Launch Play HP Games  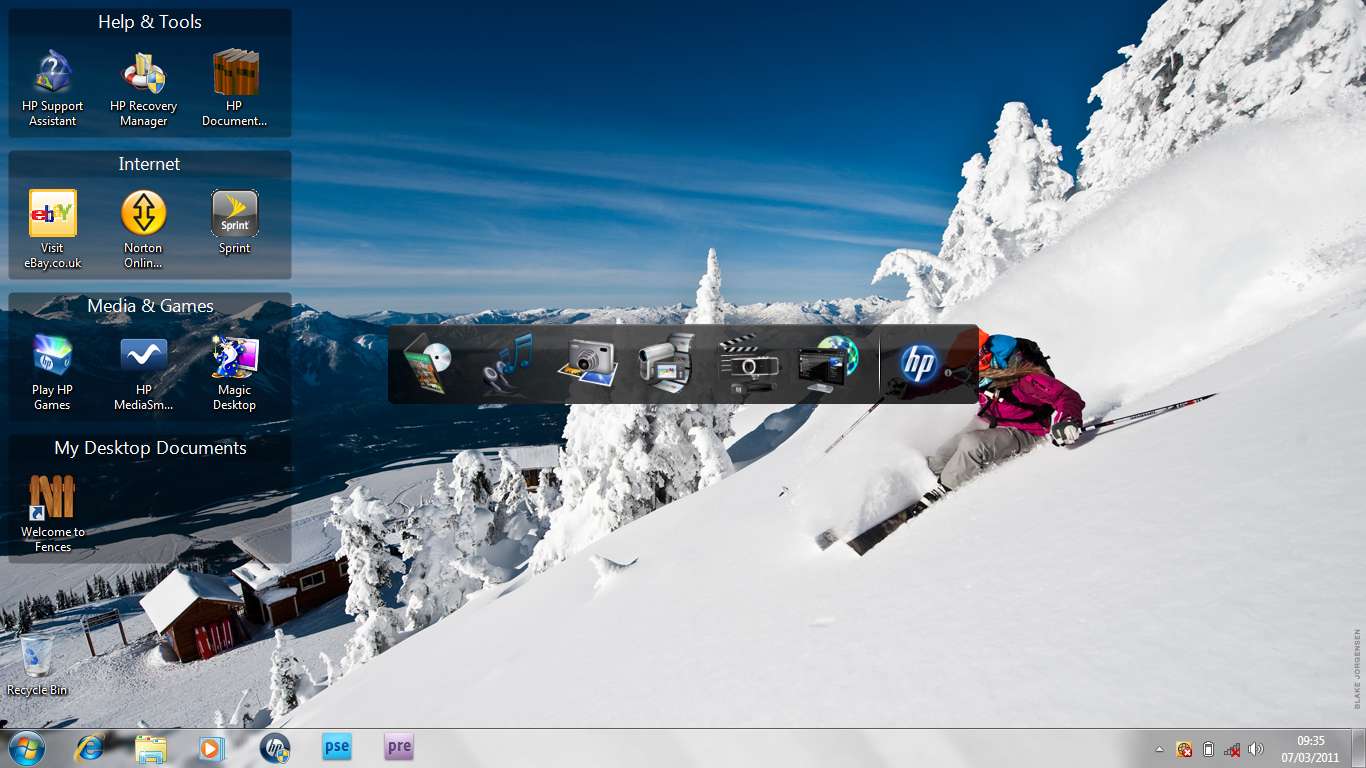[52, 357]
